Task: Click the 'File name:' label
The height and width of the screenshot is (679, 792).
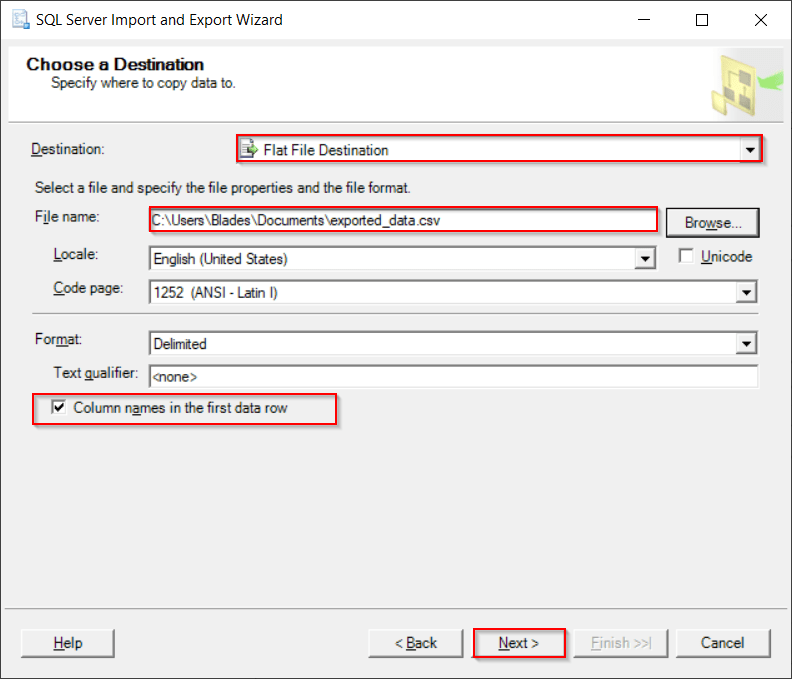Action: point(67,217)
